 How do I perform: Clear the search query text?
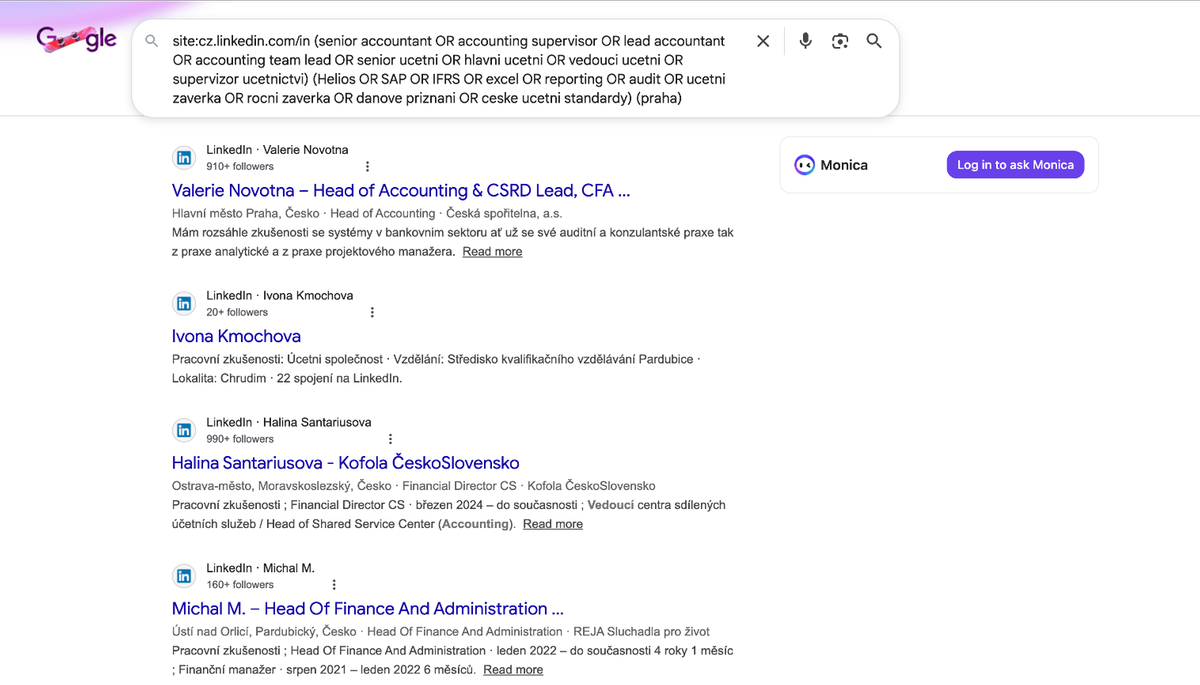click(763, 41)
